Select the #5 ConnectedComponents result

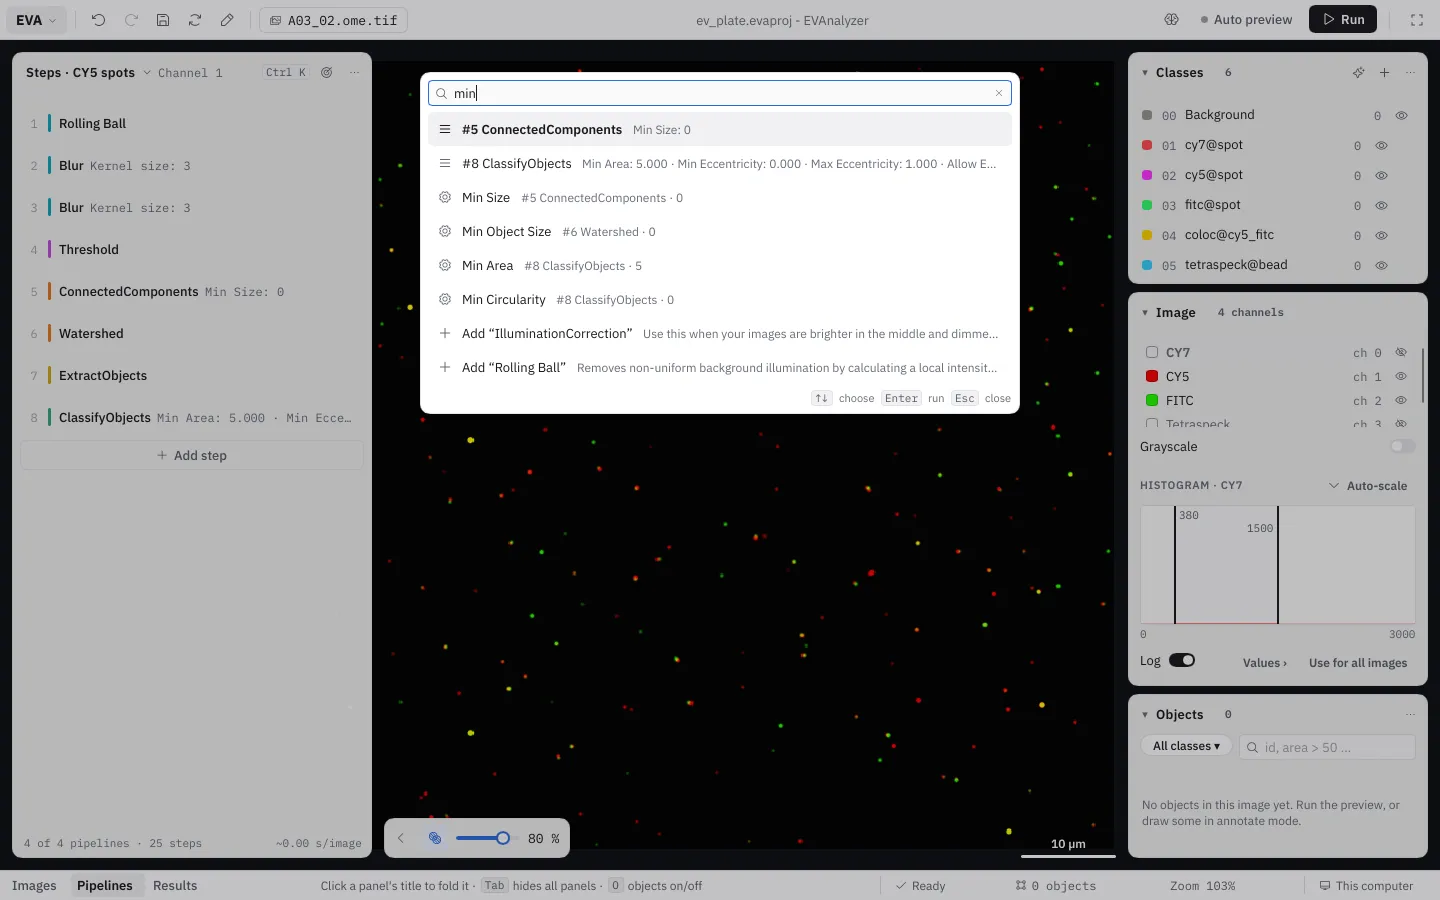click(720, 129)
